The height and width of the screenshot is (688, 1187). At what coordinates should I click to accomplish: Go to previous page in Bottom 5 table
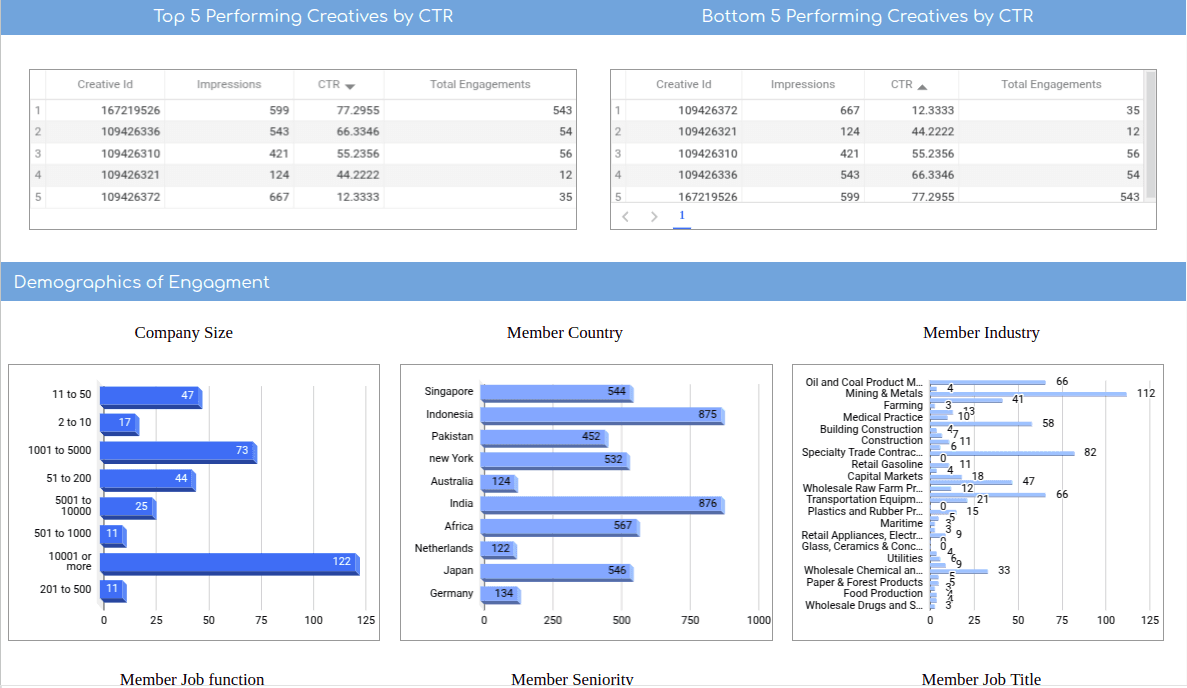625,216
